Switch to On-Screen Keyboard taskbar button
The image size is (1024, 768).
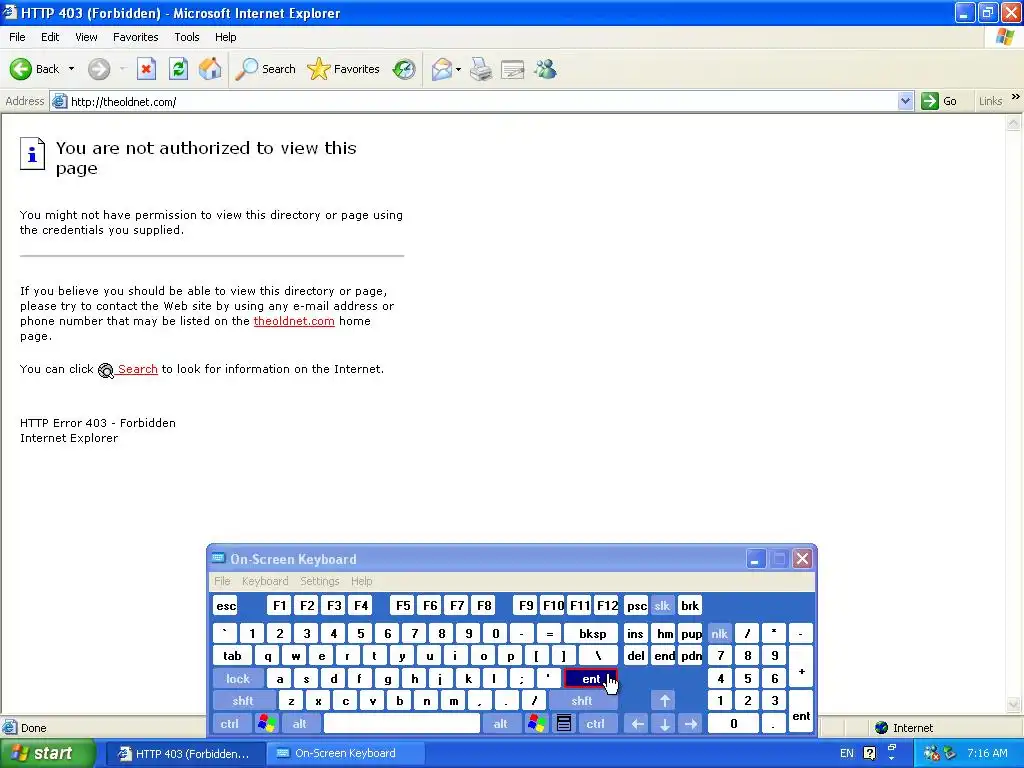coord(345,753)
